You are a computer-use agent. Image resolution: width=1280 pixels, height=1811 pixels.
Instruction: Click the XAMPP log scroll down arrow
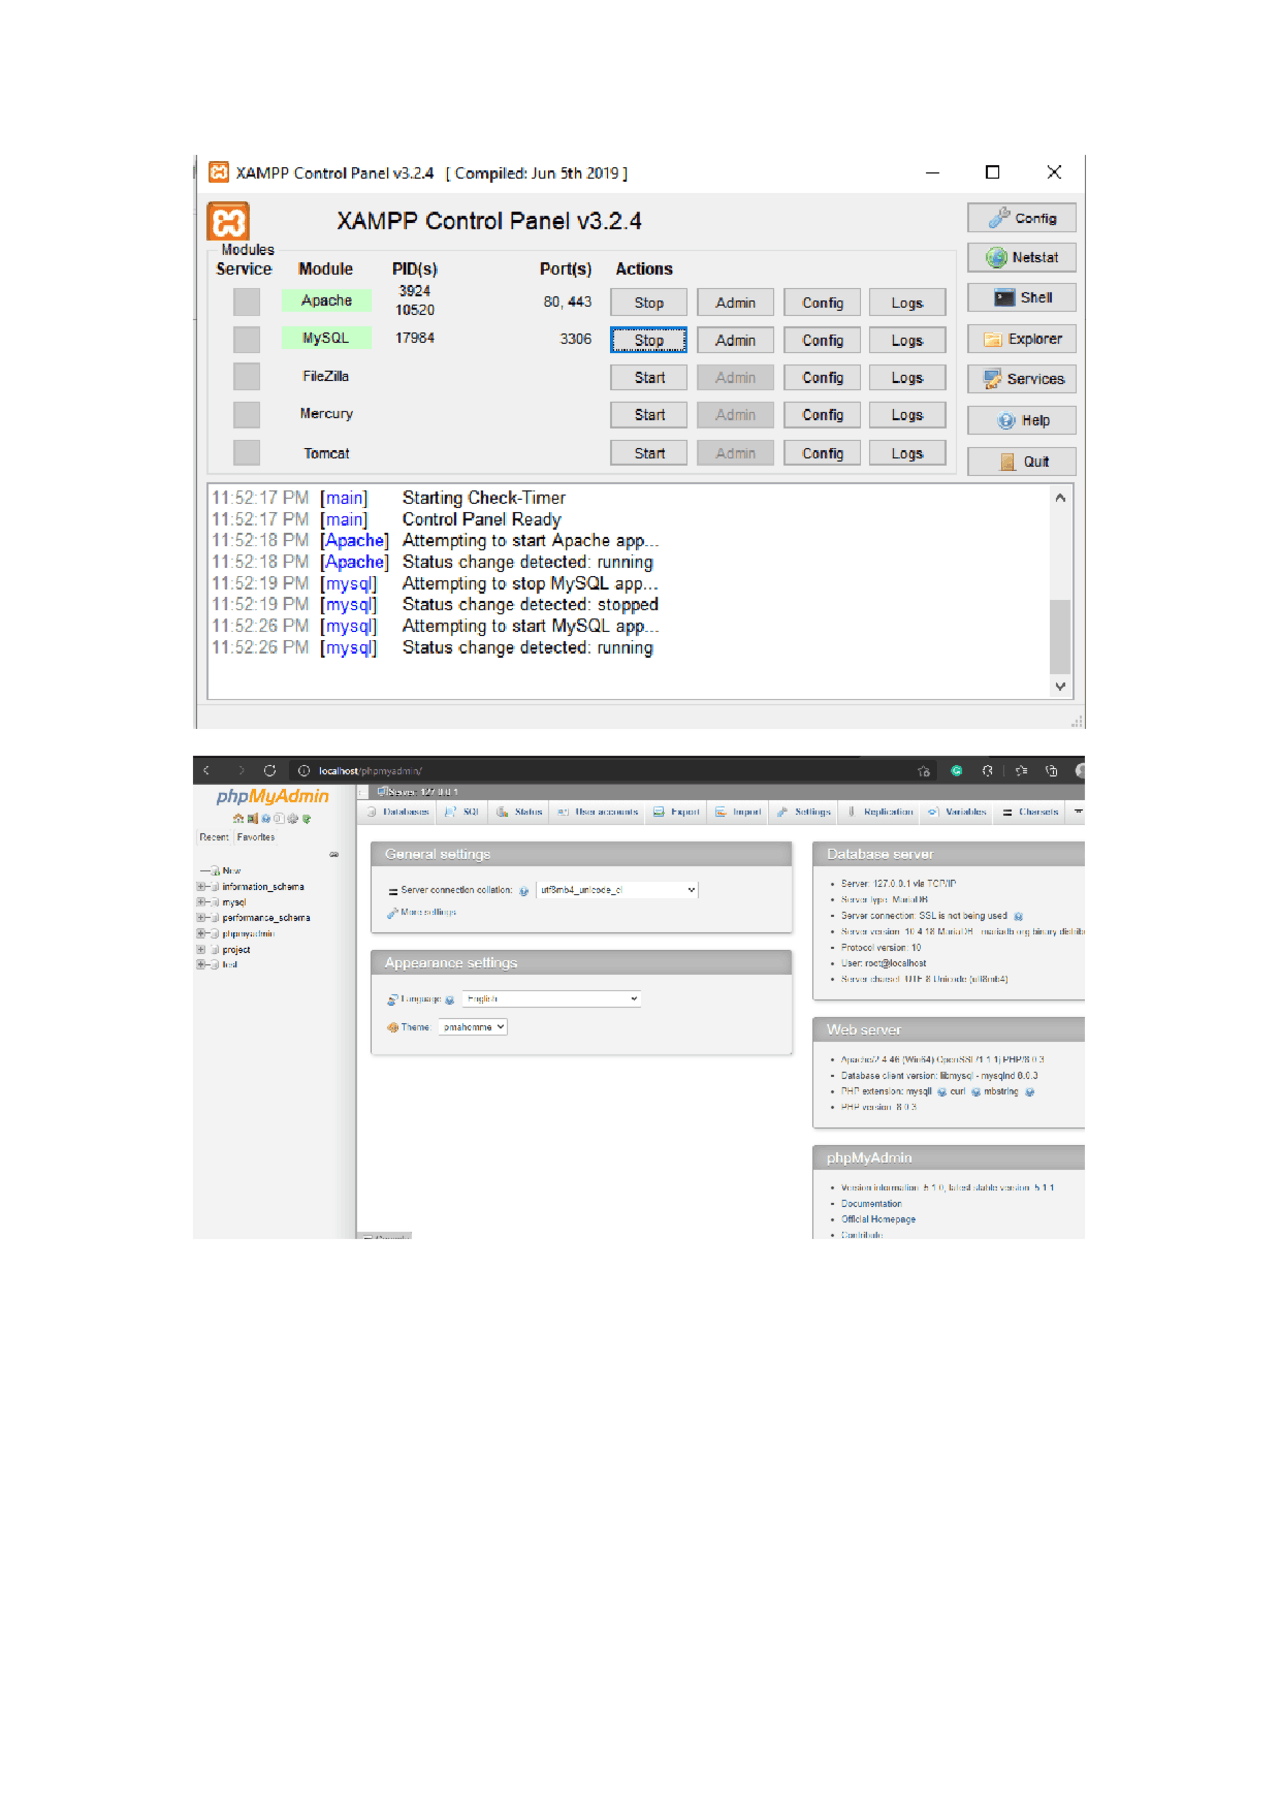(1060, 686)
